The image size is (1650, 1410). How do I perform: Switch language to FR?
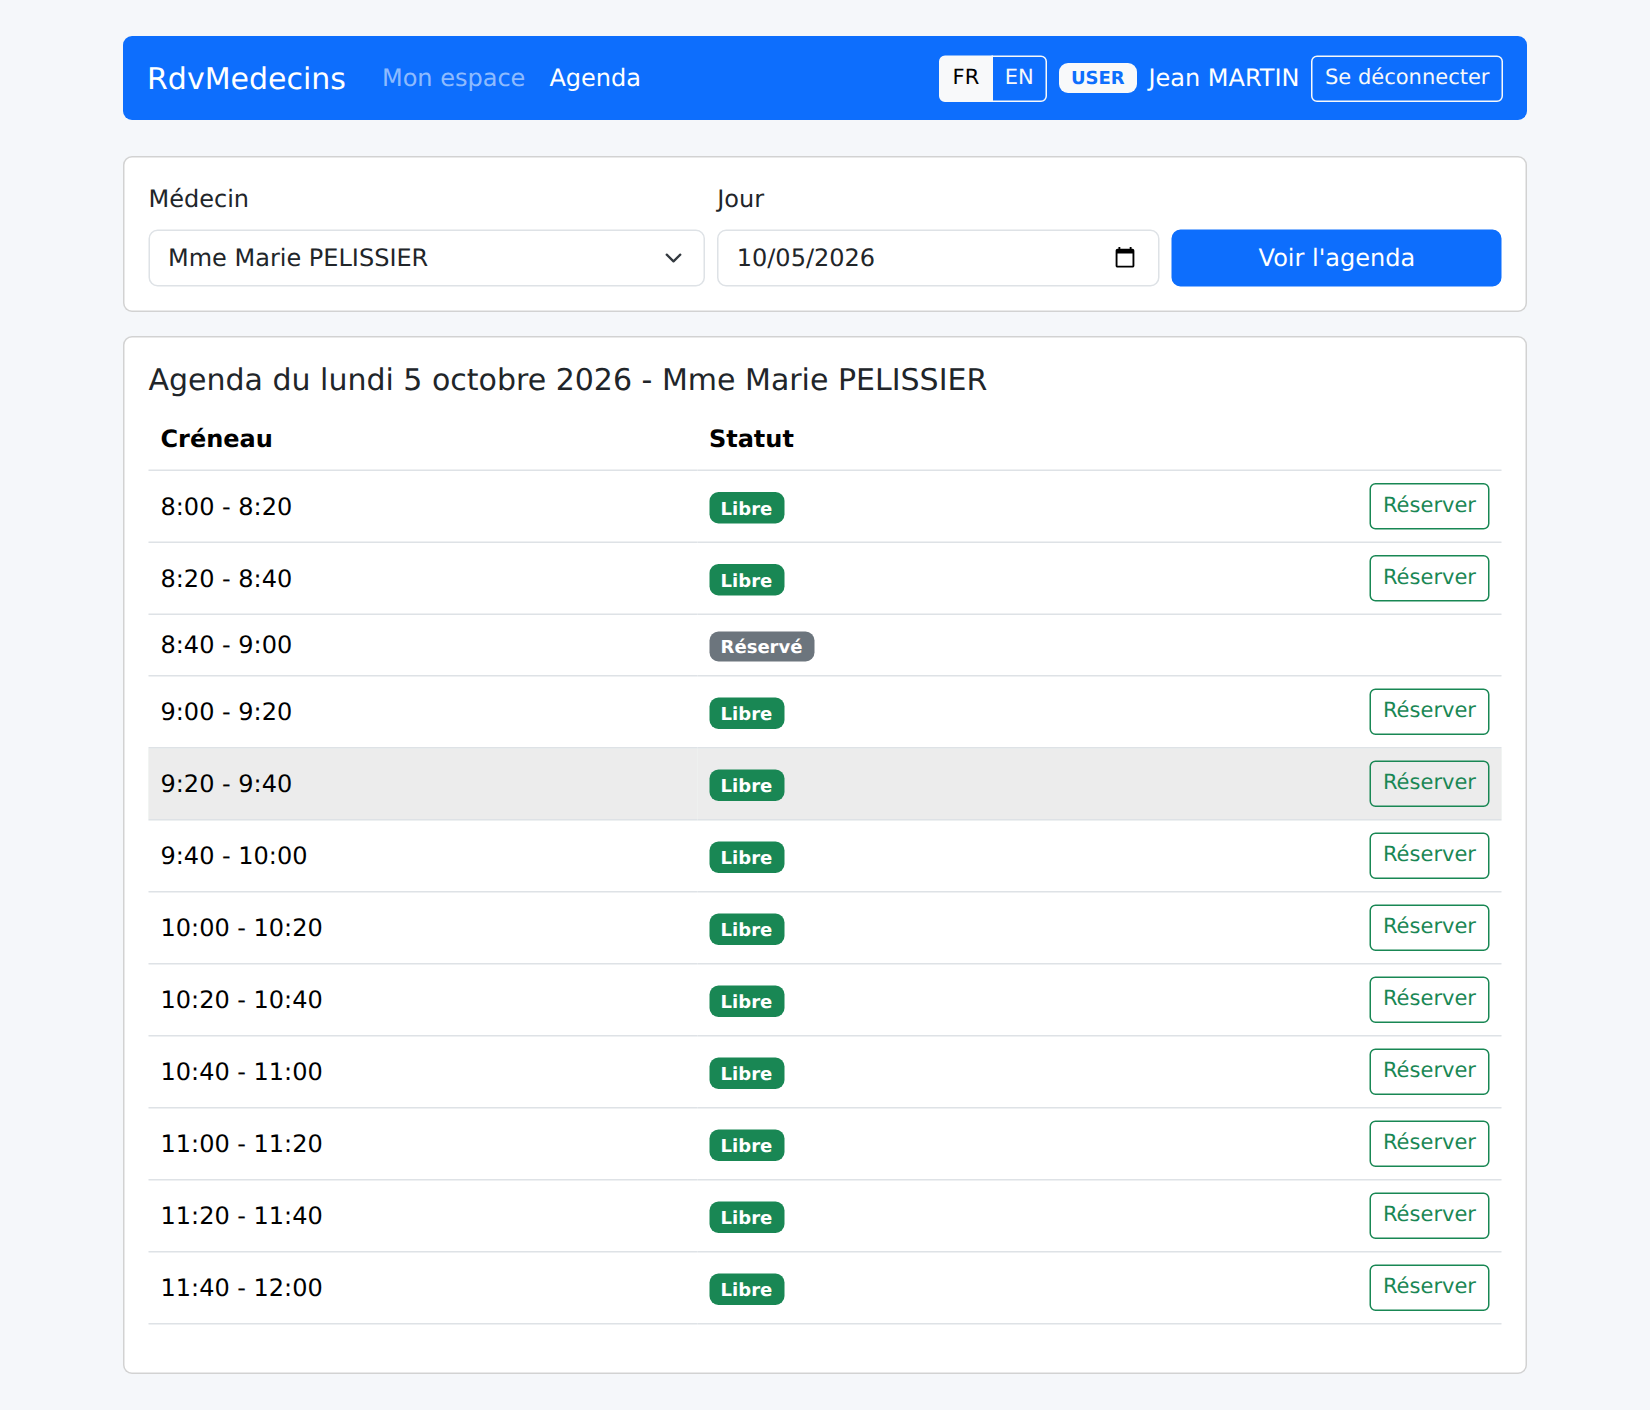coord(965,78)
